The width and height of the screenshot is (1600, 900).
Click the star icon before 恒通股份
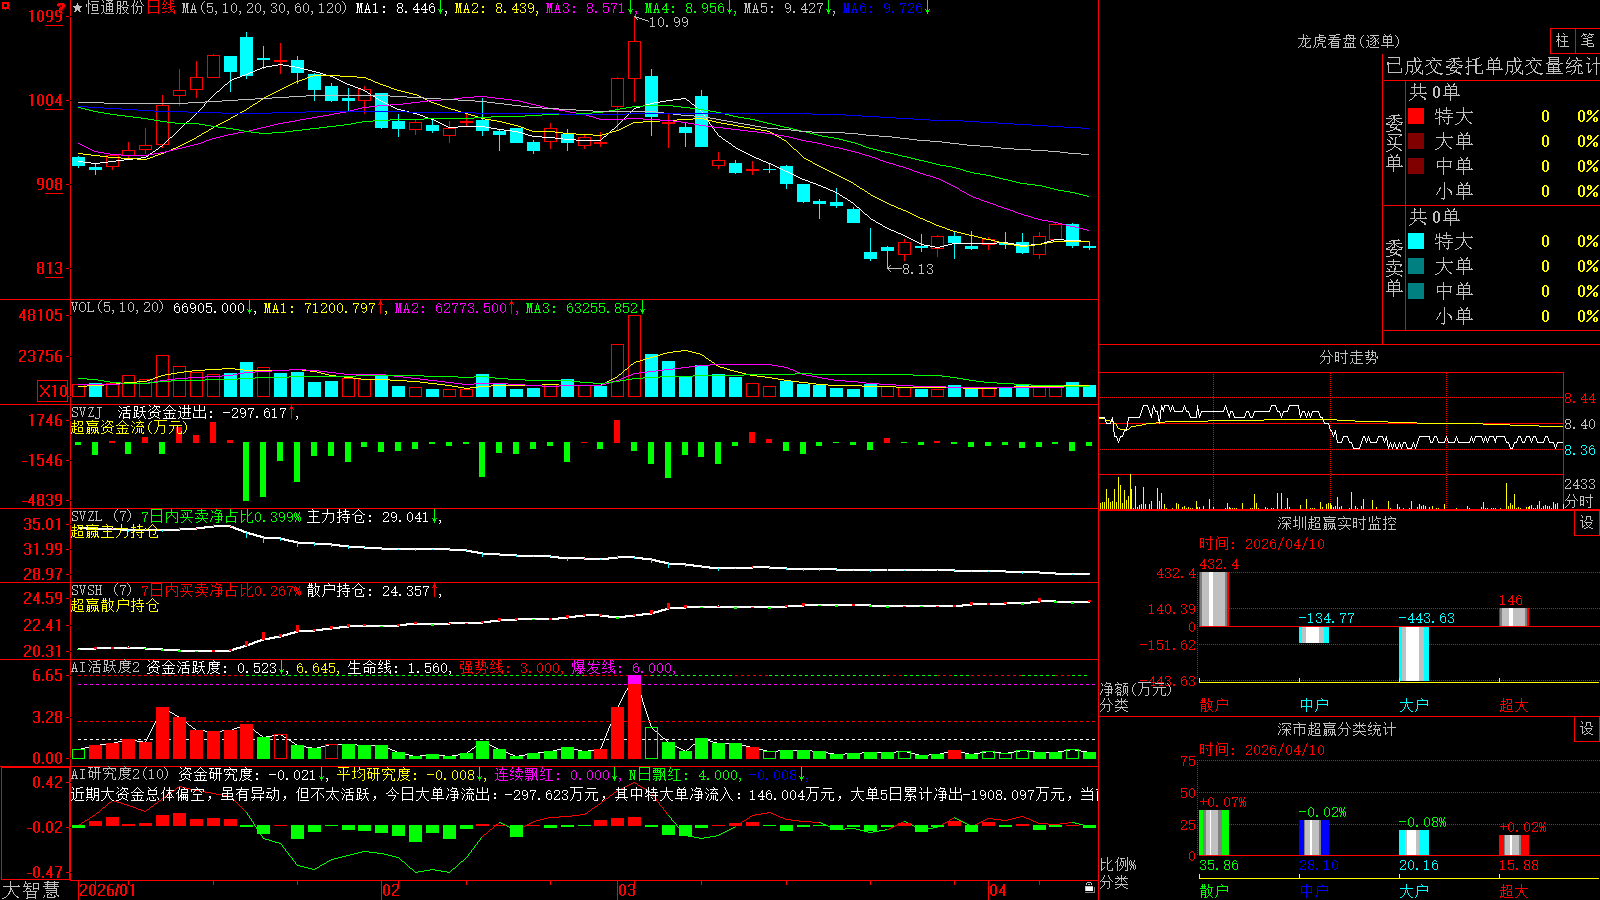tap(78, 8)
